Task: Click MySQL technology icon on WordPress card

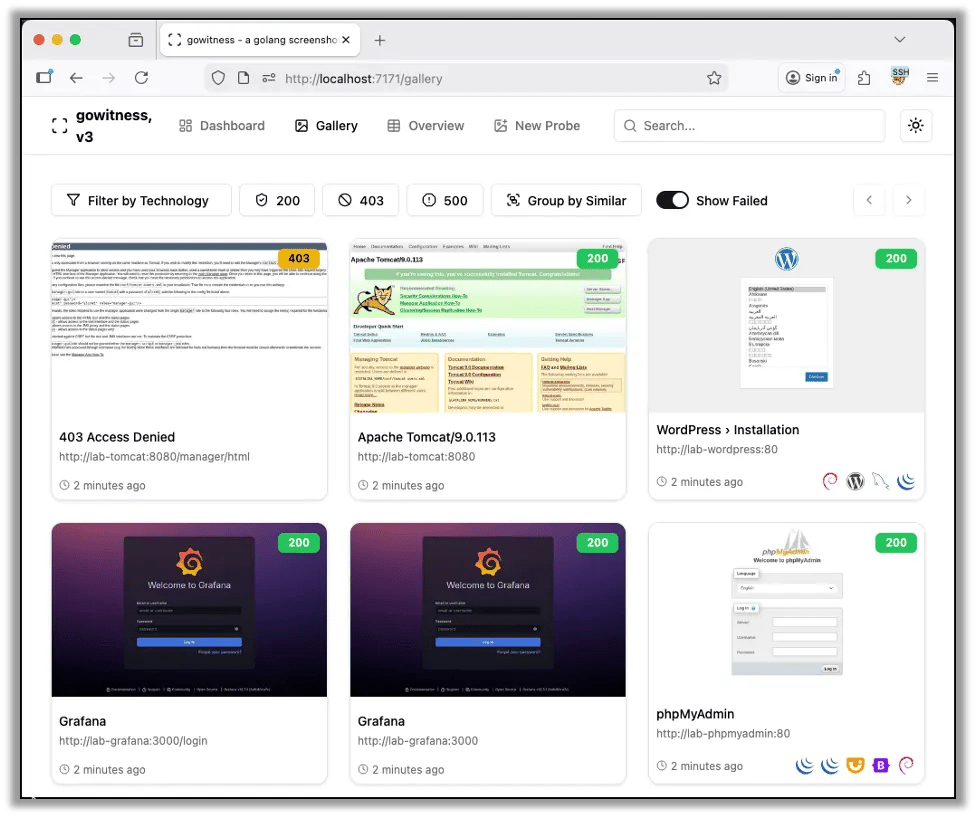Action: (x=881, y=481)
